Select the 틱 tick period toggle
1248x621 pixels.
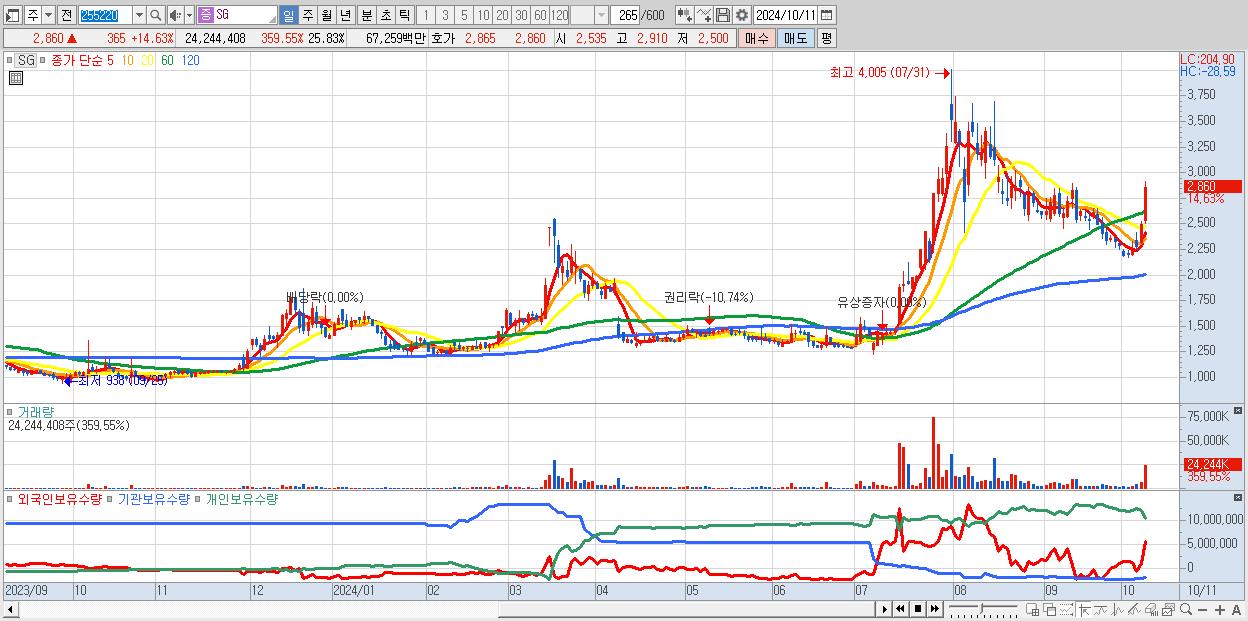(404, 15)
